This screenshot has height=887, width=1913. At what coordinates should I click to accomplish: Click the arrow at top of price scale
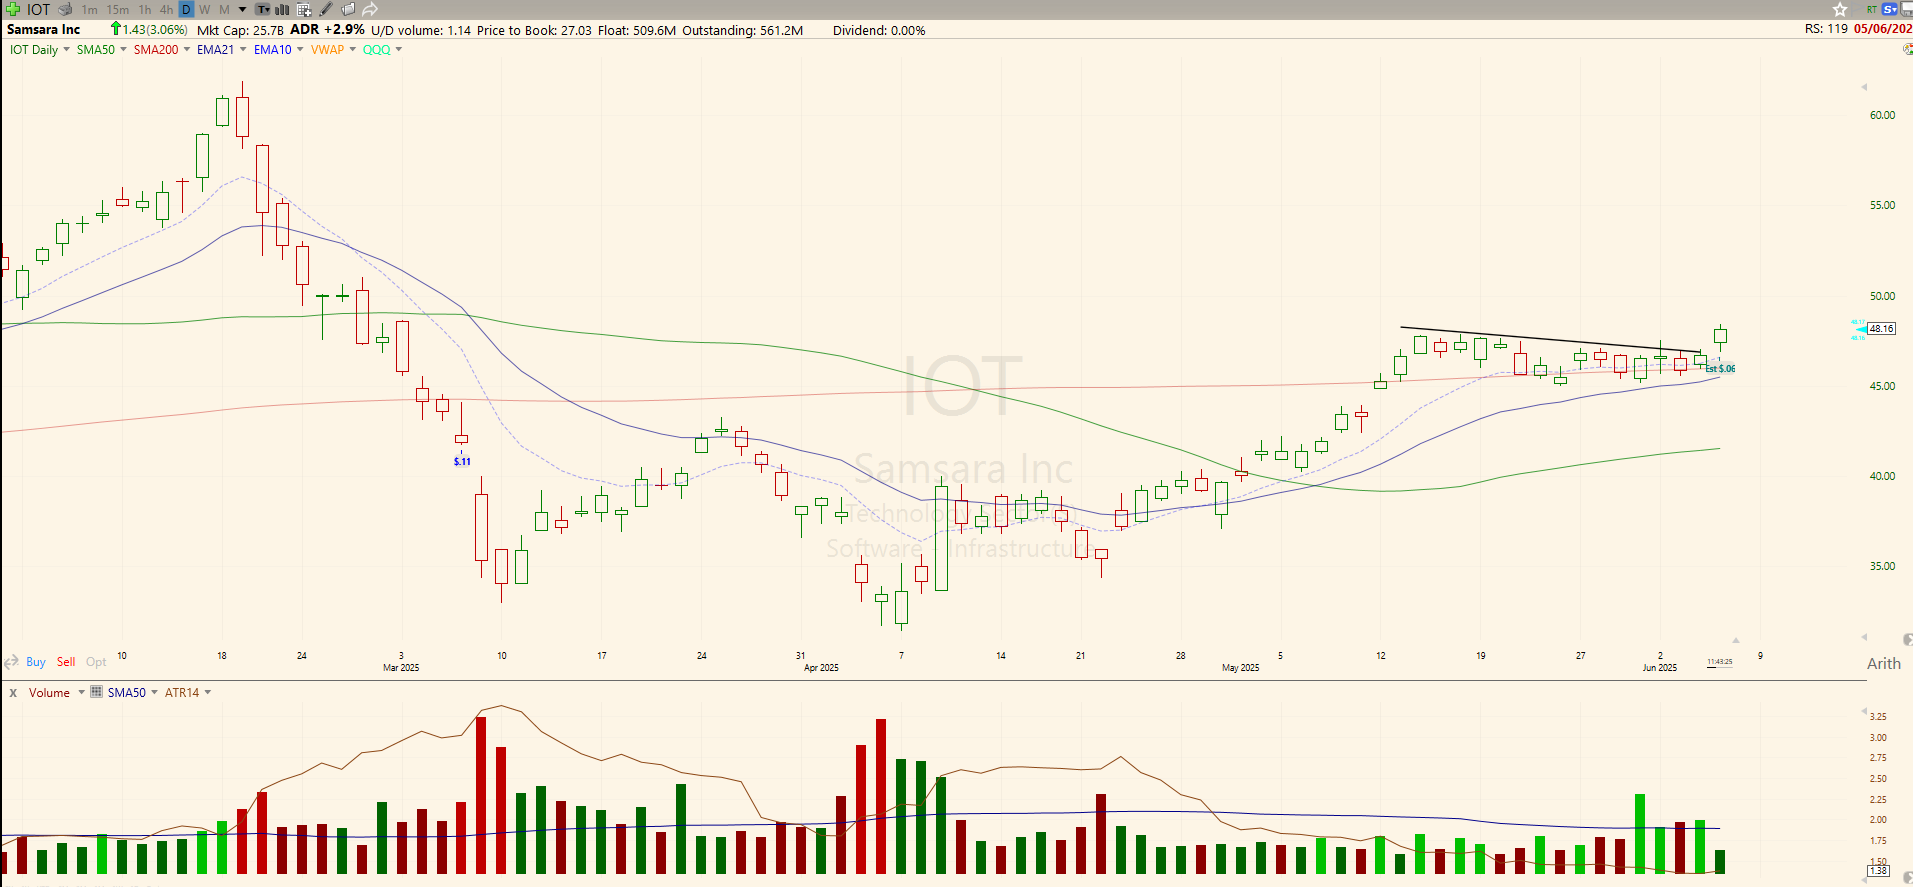point(1864,87)
